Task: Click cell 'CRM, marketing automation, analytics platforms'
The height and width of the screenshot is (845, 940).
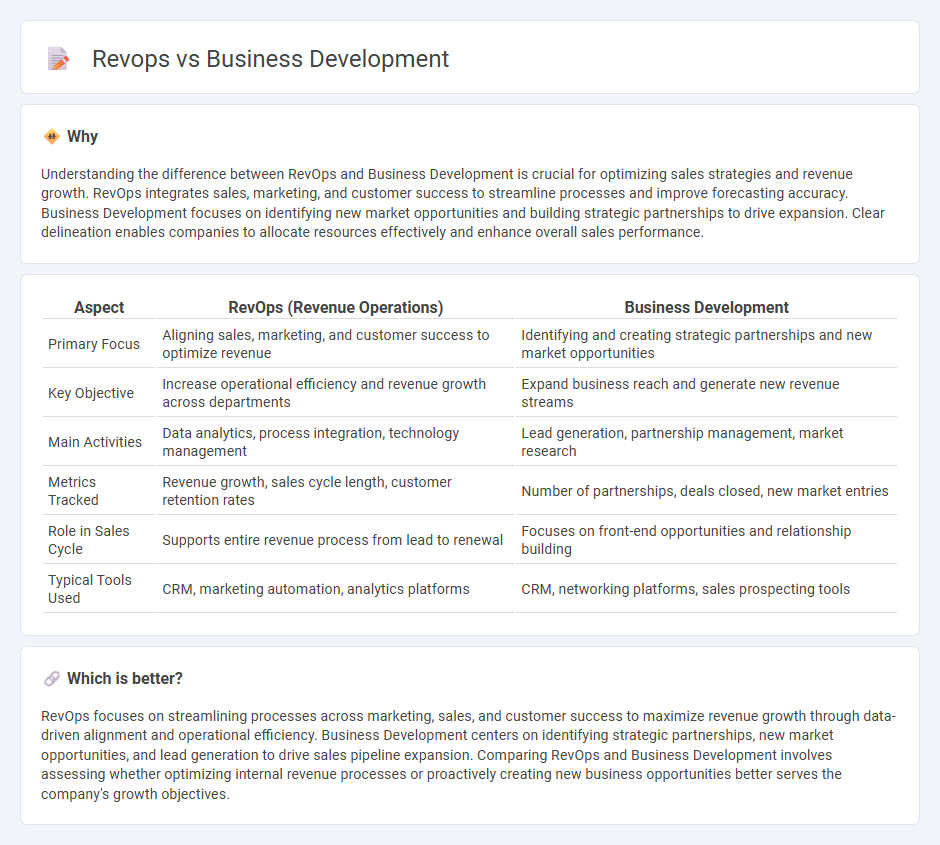Action: click(x=336, y=589)
